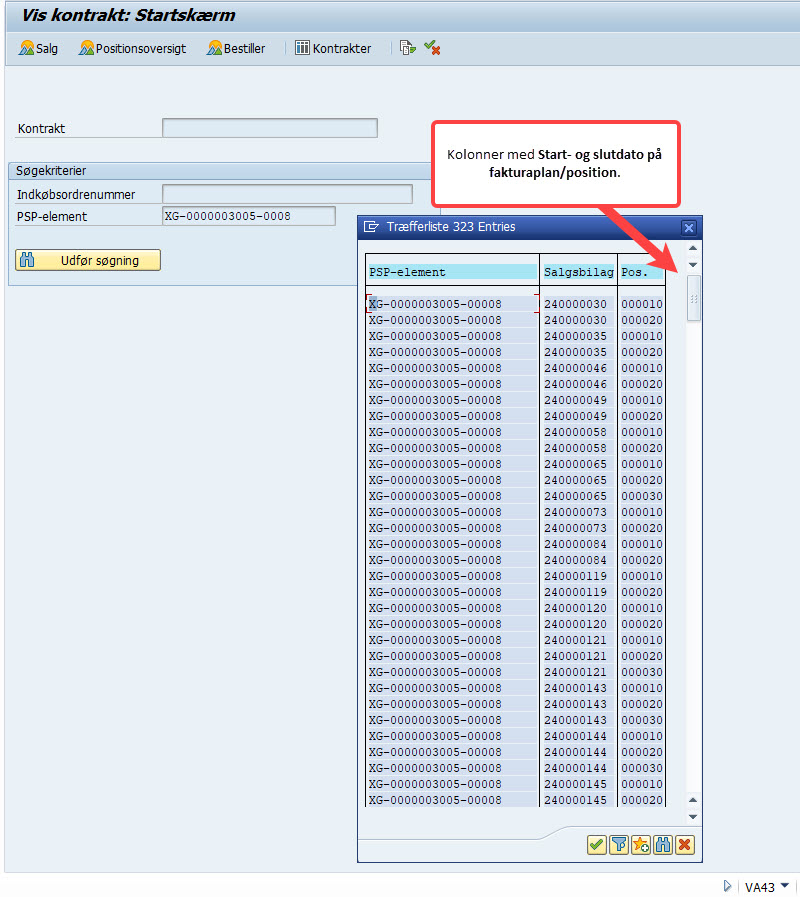Confirm selection with green checkmark icon
Viewport: 800px width, 897px height.
point(596,845)
